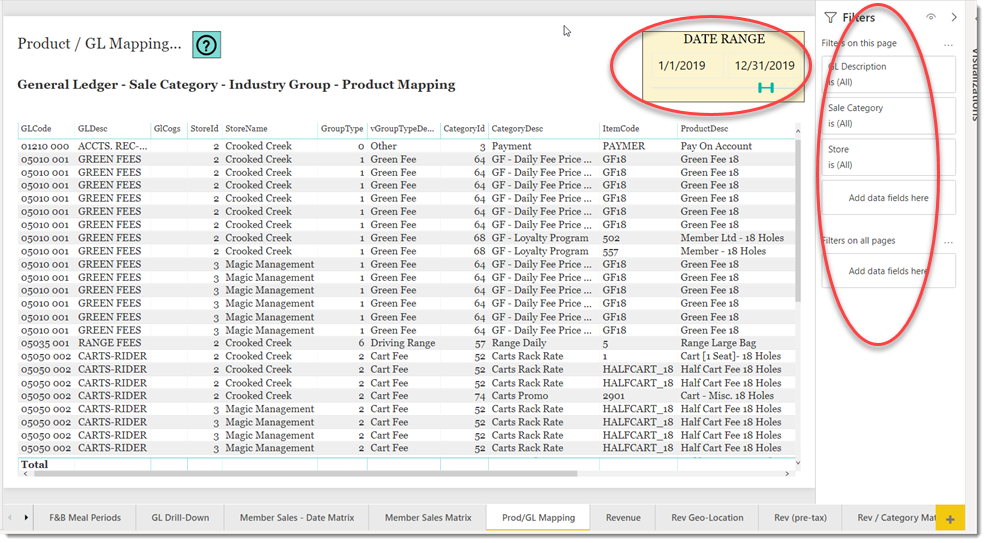Click the scroll-down arrow of table

pyautogui.click(x=798, y=463)
